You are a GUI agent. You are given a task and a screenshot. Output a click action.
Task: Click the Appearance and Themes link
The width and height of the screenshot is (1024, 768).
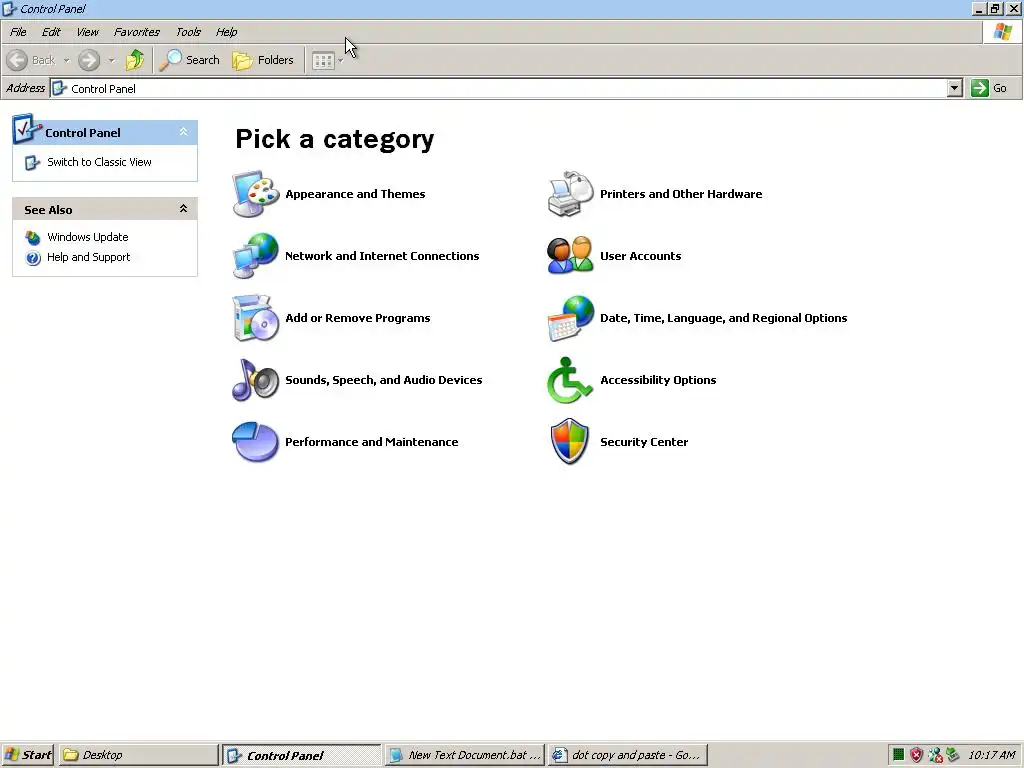(355, 194)
